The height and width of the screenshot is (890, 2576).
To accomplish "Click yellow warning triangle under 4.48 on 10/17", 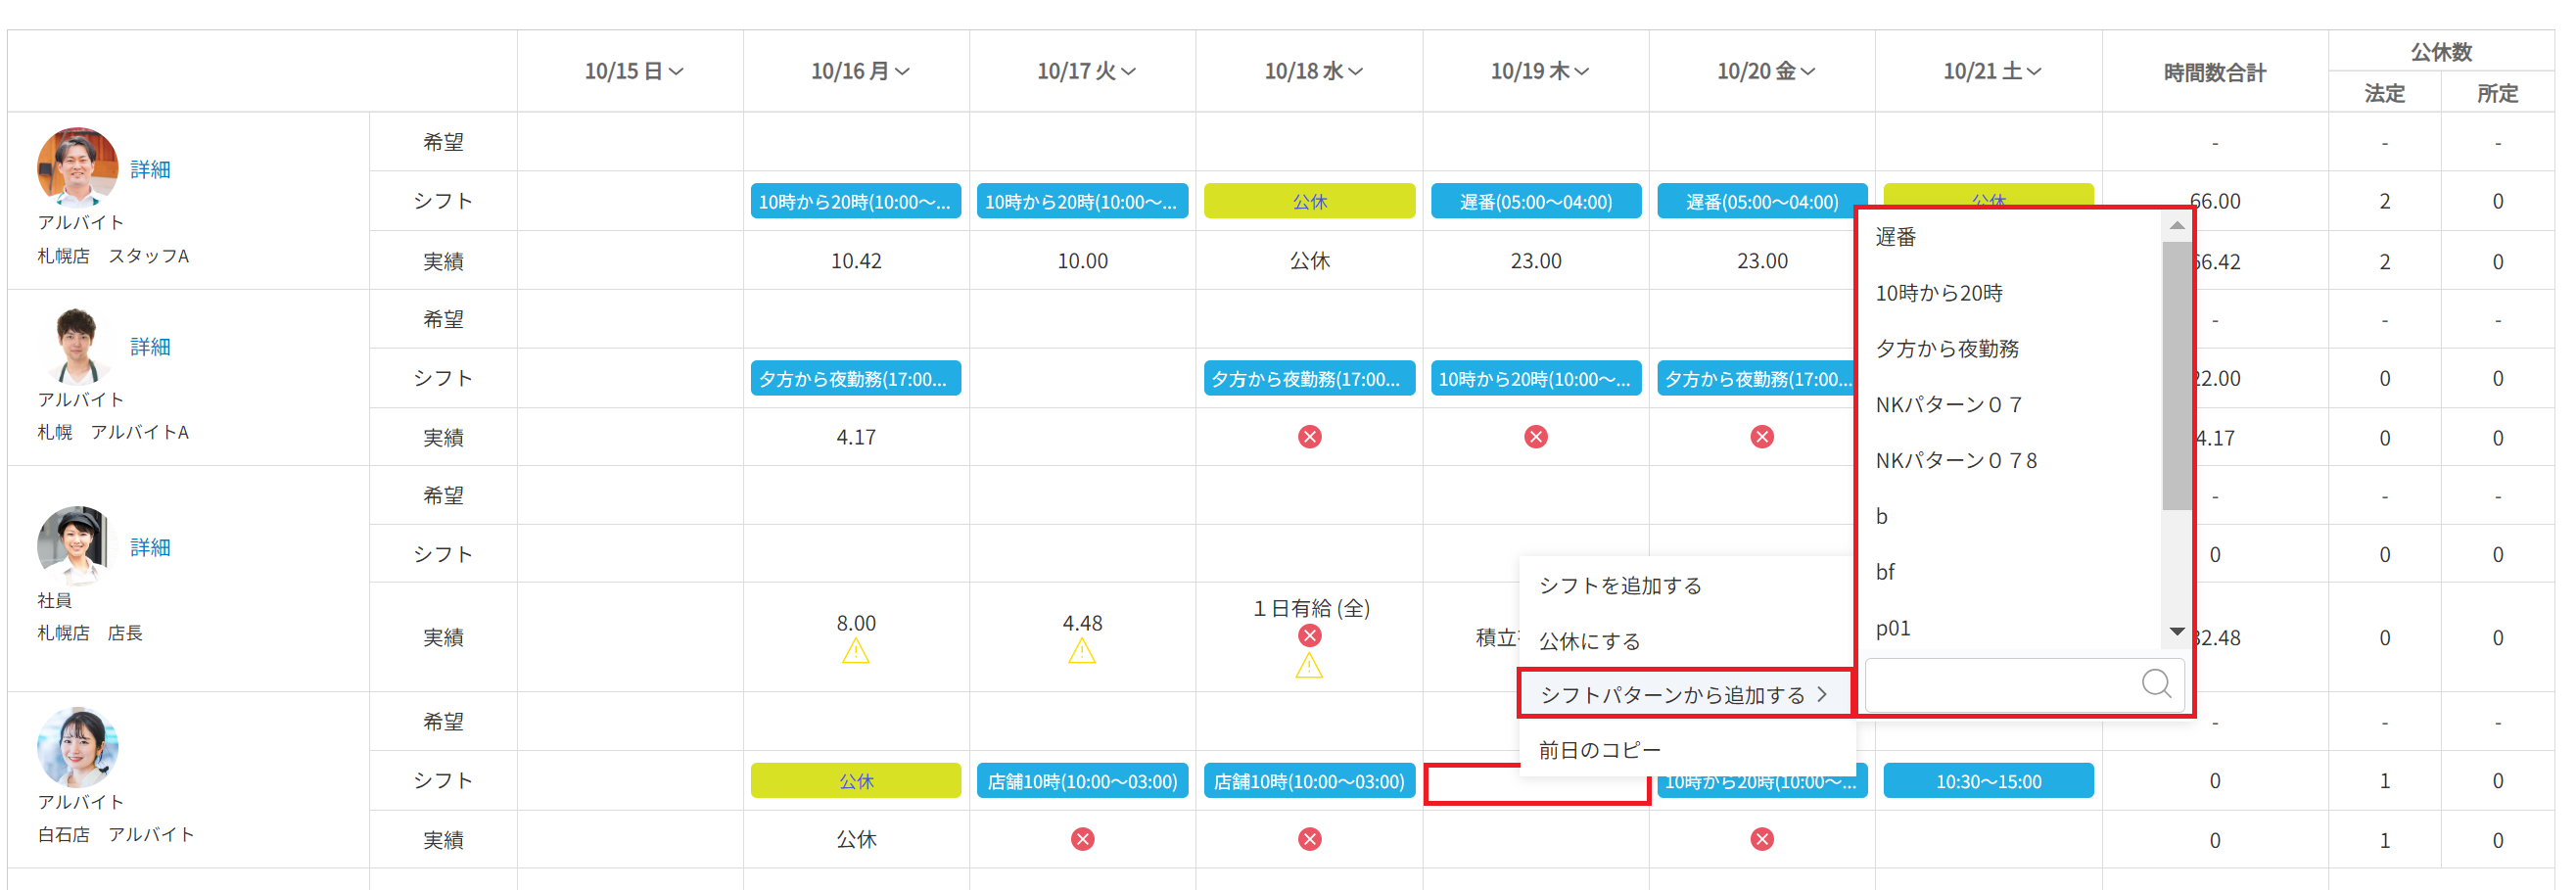I will [x=1081, y=652].
